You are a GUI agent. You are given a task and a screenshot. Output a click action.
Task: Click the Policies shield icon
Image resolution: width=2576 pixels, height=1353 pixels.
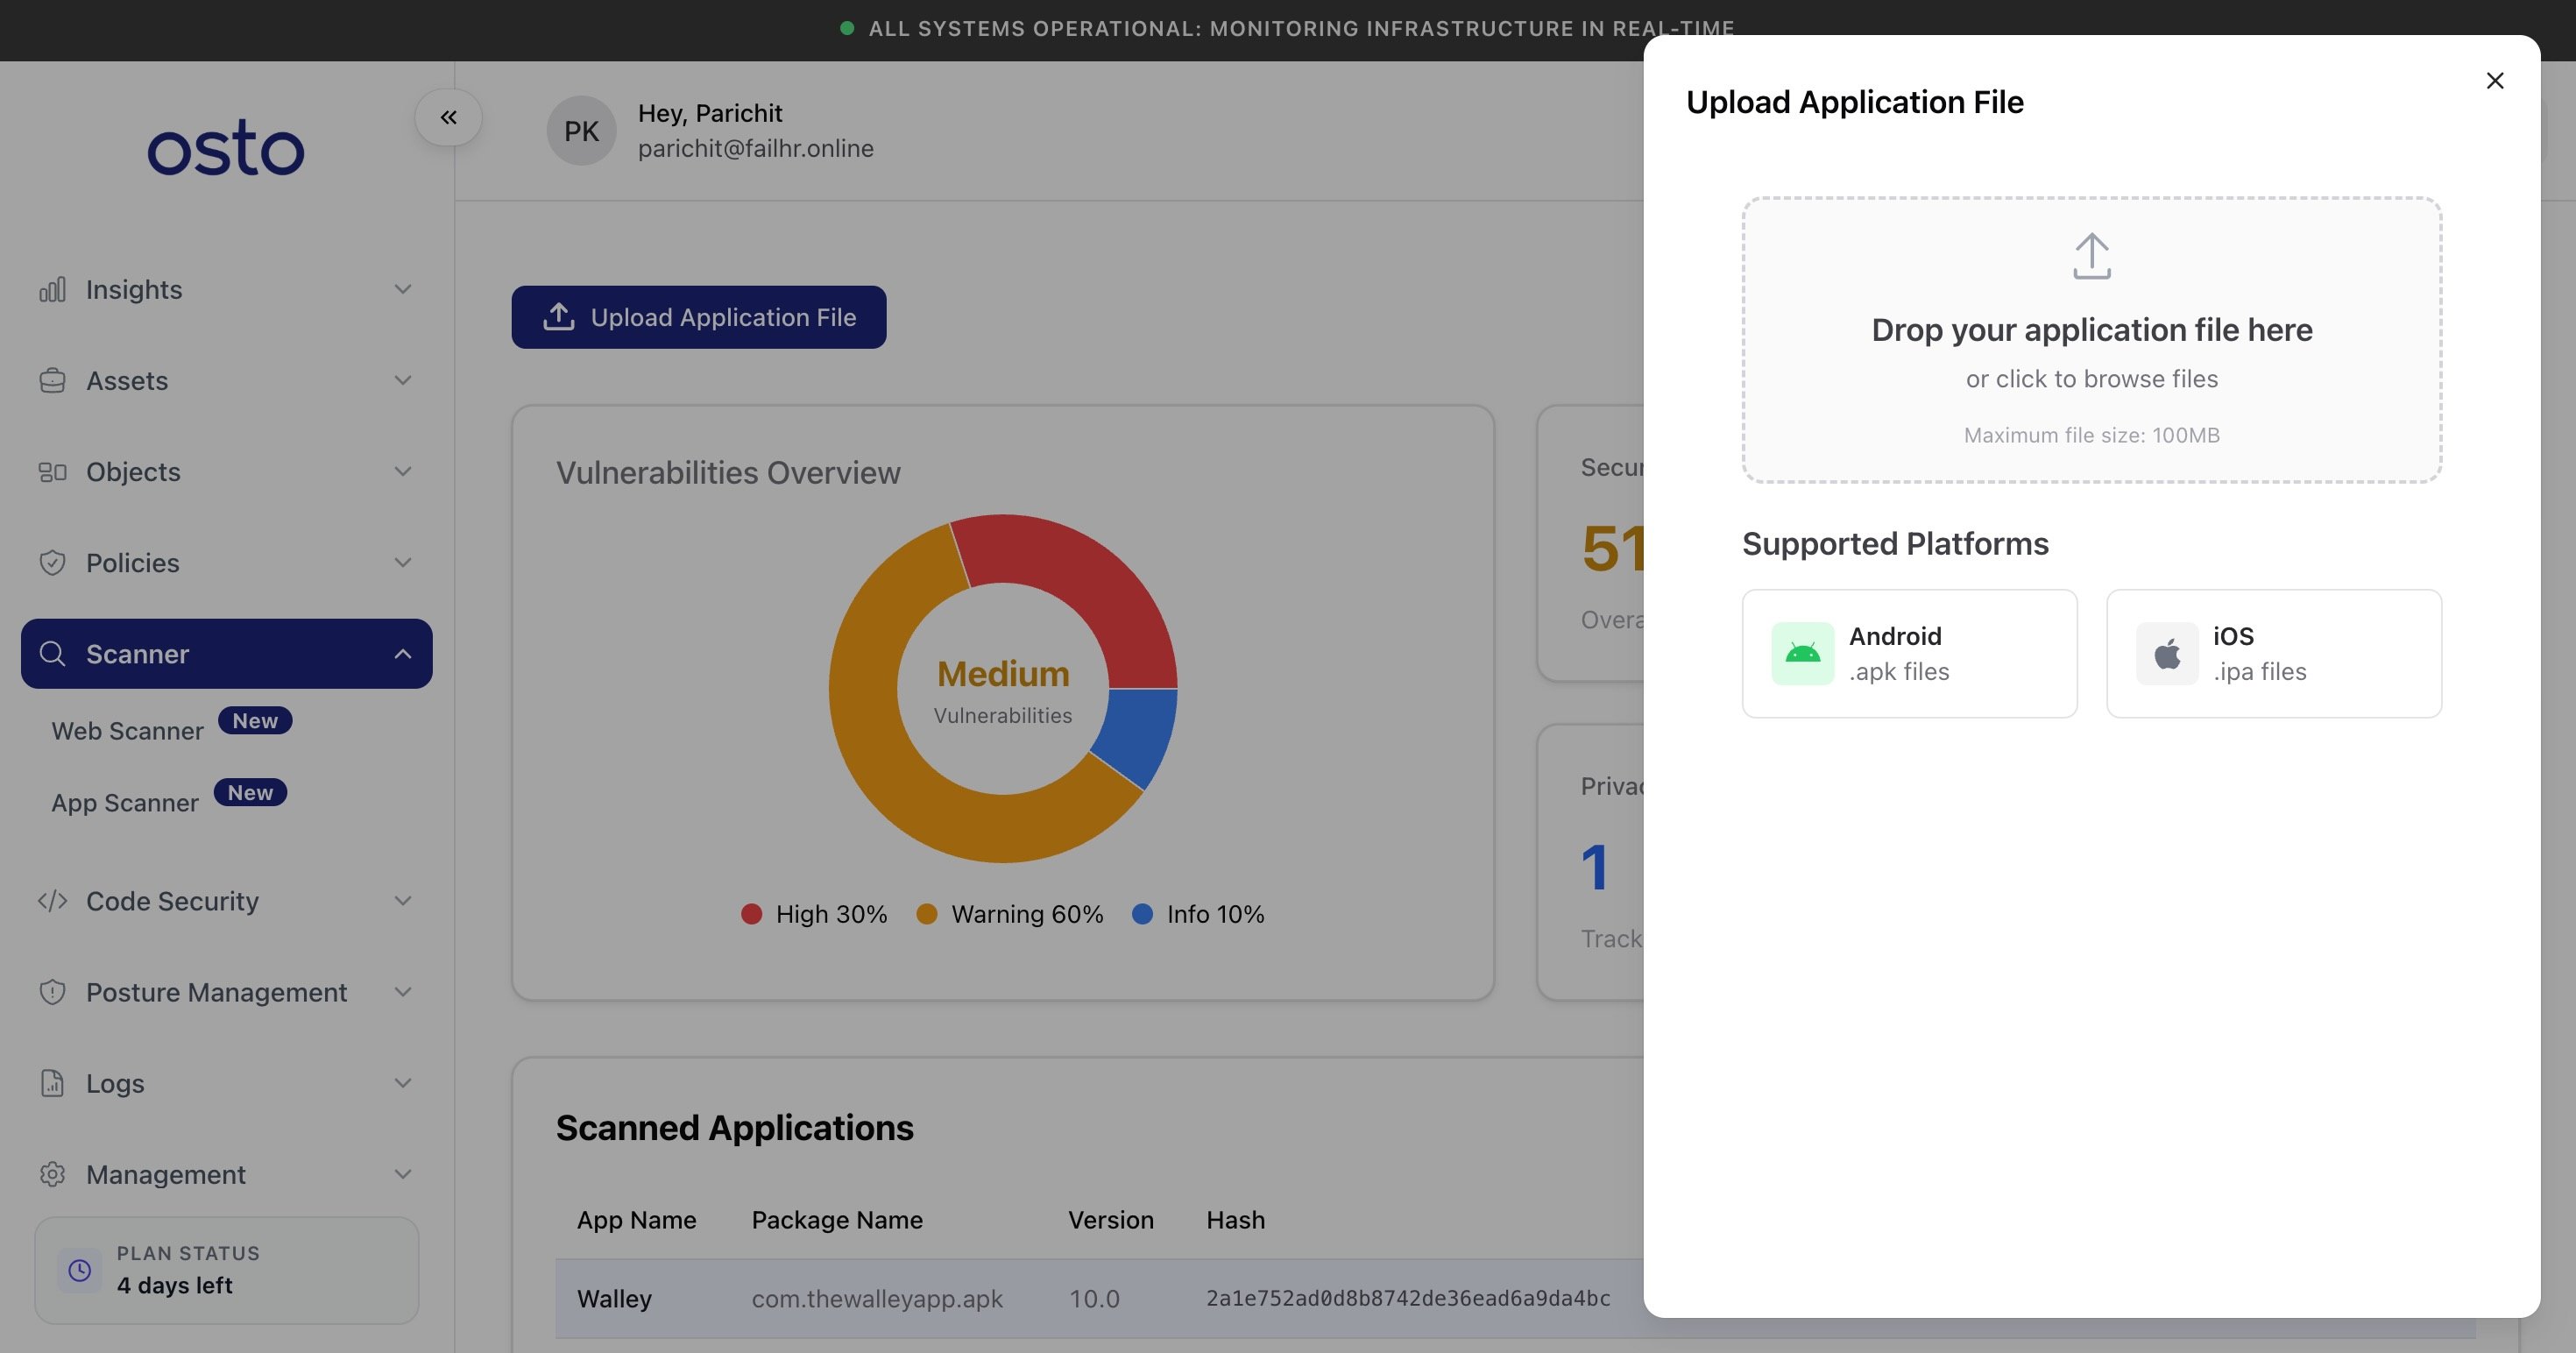click(x=52, y=562)
